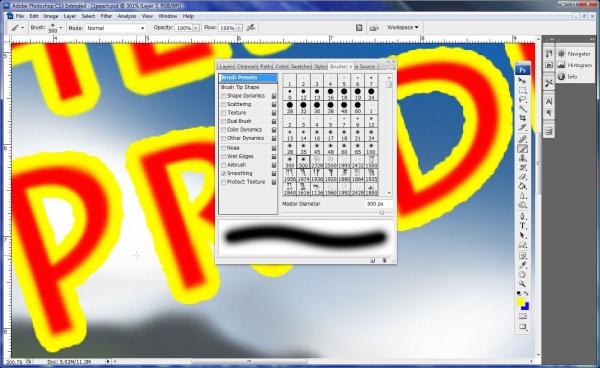The width and height of the screenshot is (600, 368).
Task: Uncheck the Smoothing option
Action: [x=223, y=174]
